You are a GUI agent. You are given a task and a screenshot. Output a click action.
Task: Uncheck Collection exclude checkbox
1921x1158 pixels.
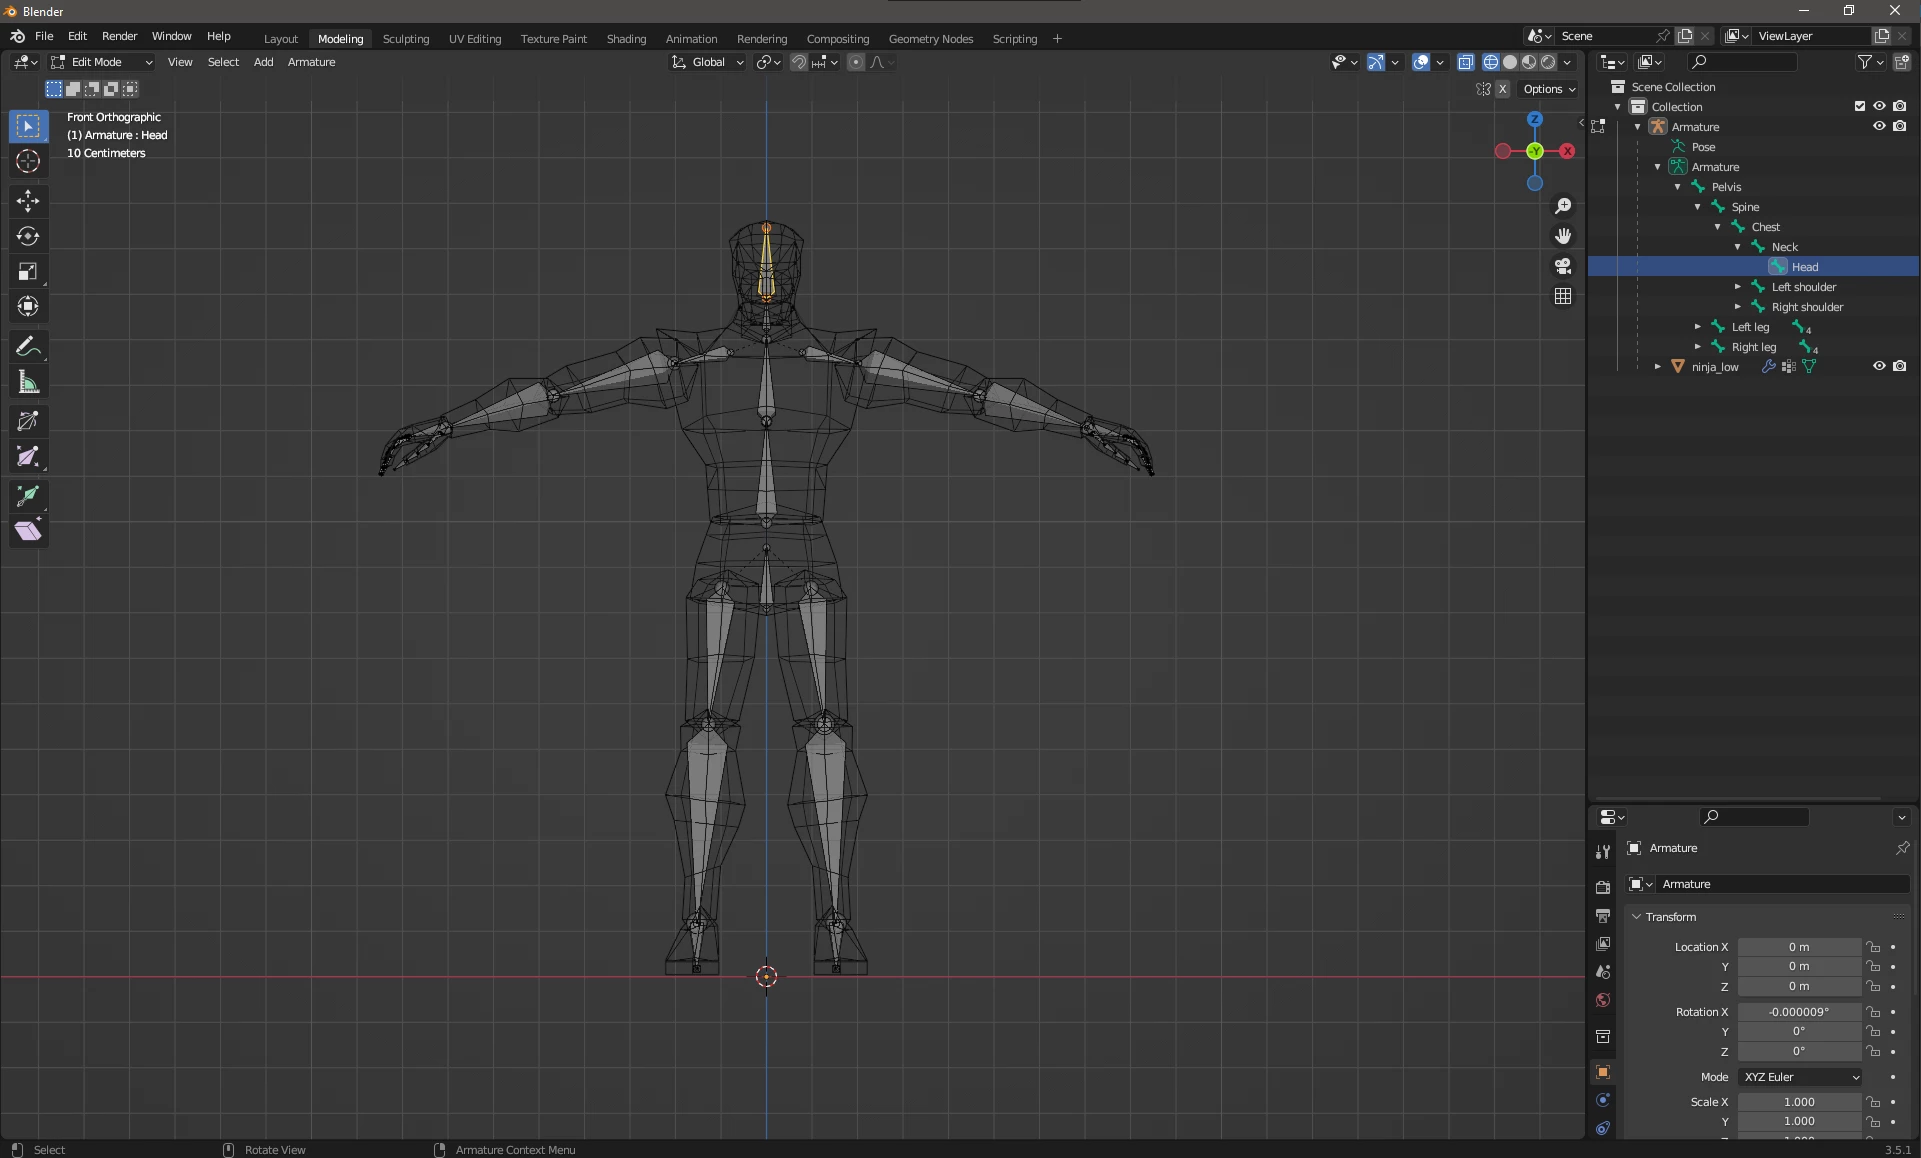coord(1859,106)
